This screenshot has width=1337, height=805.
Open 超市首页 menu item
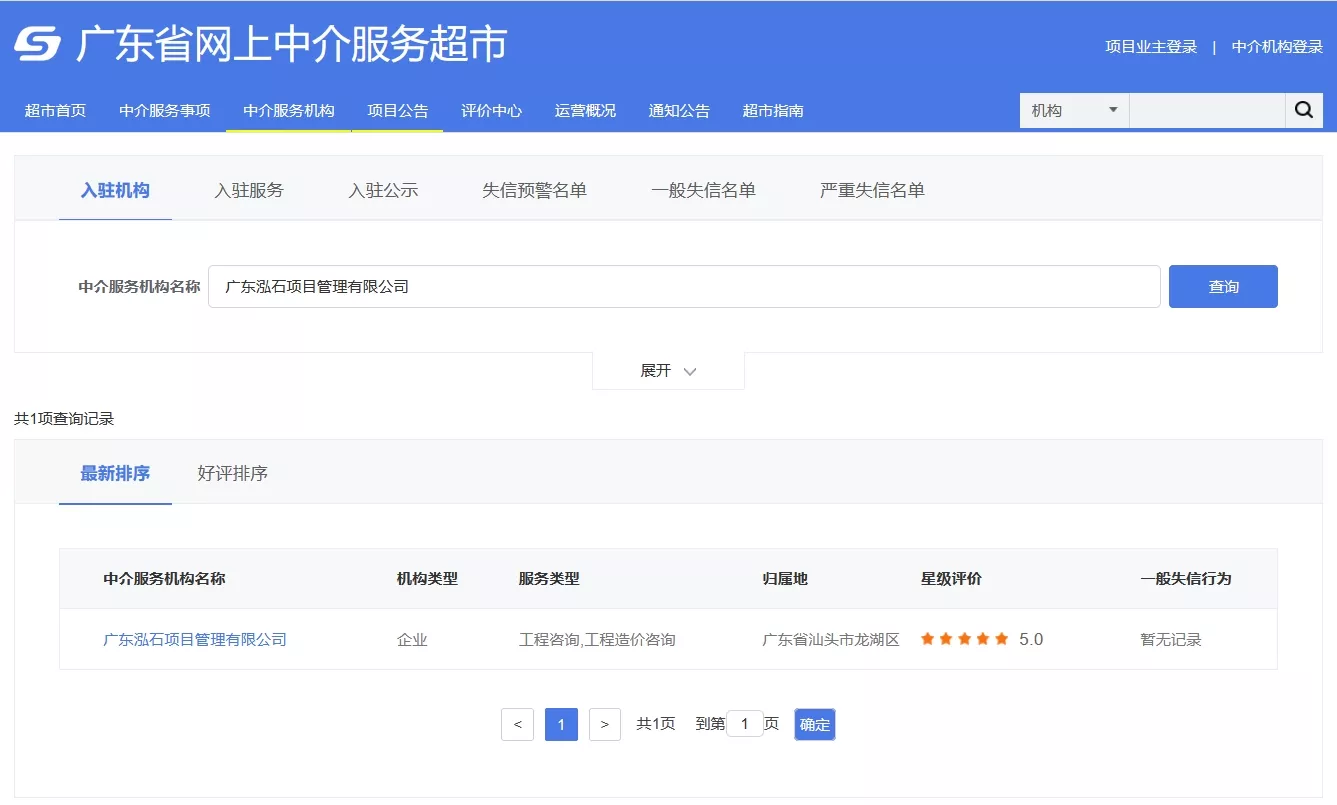click(55, 111)
